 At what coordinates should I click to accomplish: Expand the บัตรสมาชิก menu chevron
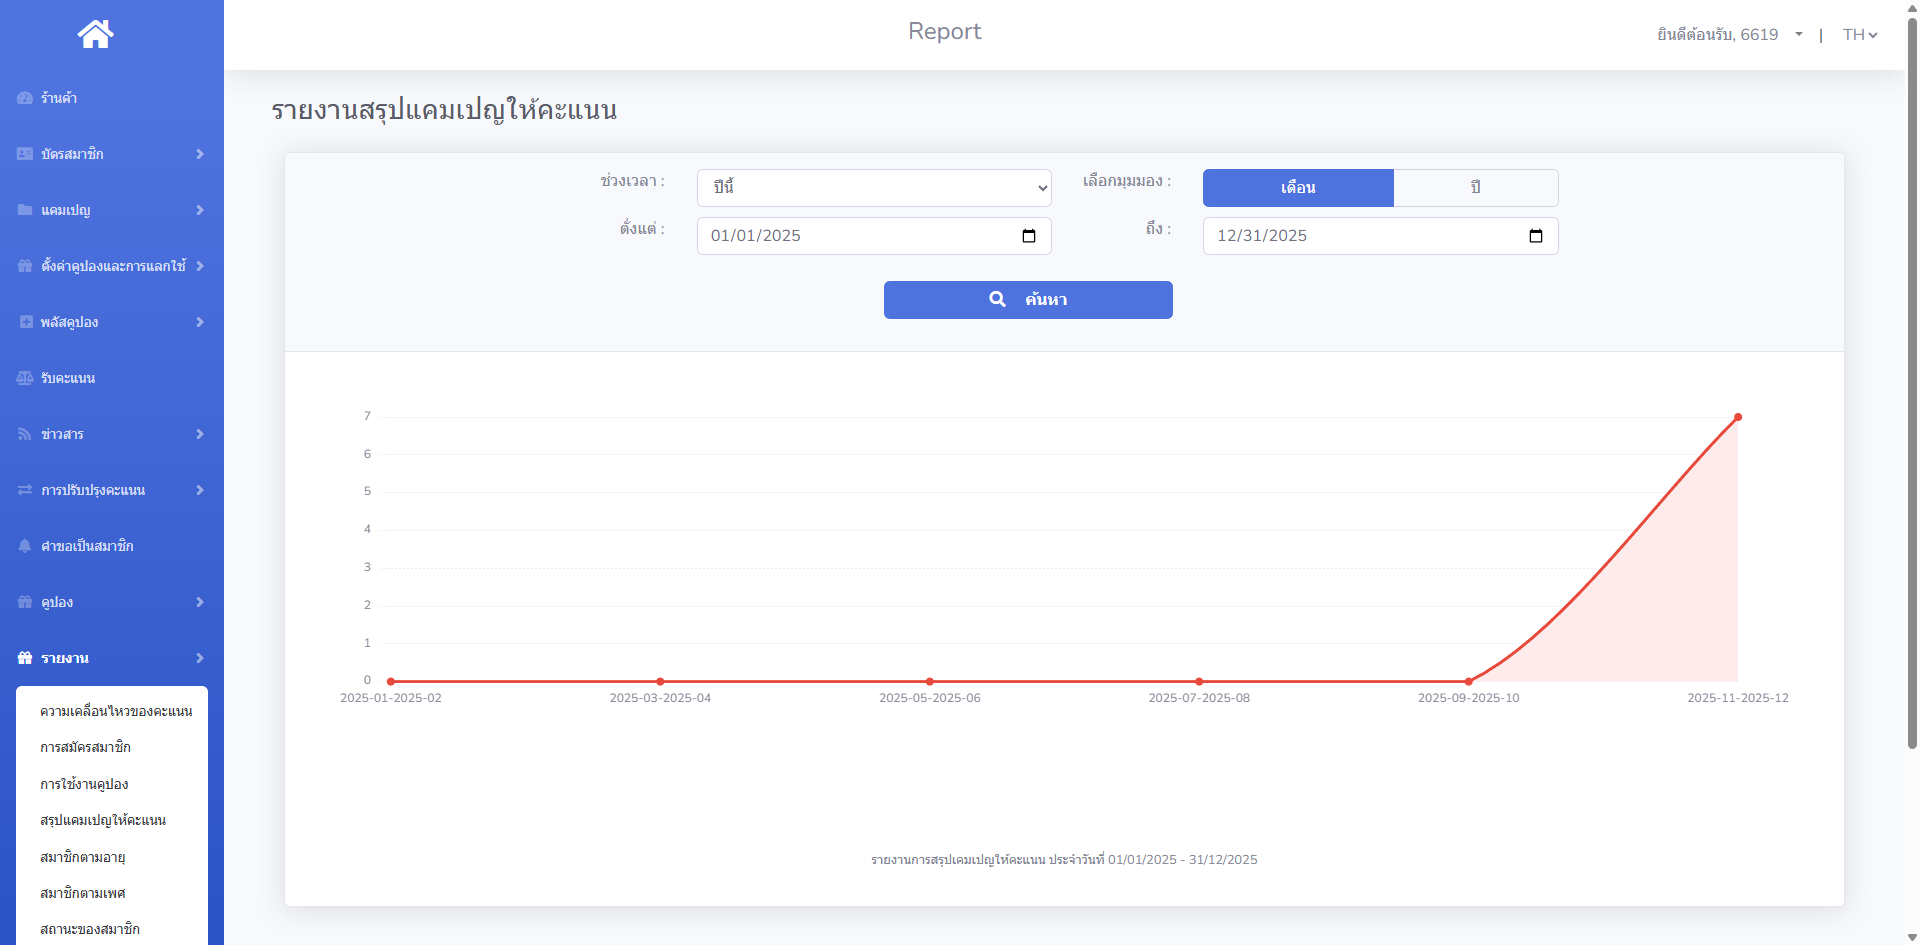(200, 154)
